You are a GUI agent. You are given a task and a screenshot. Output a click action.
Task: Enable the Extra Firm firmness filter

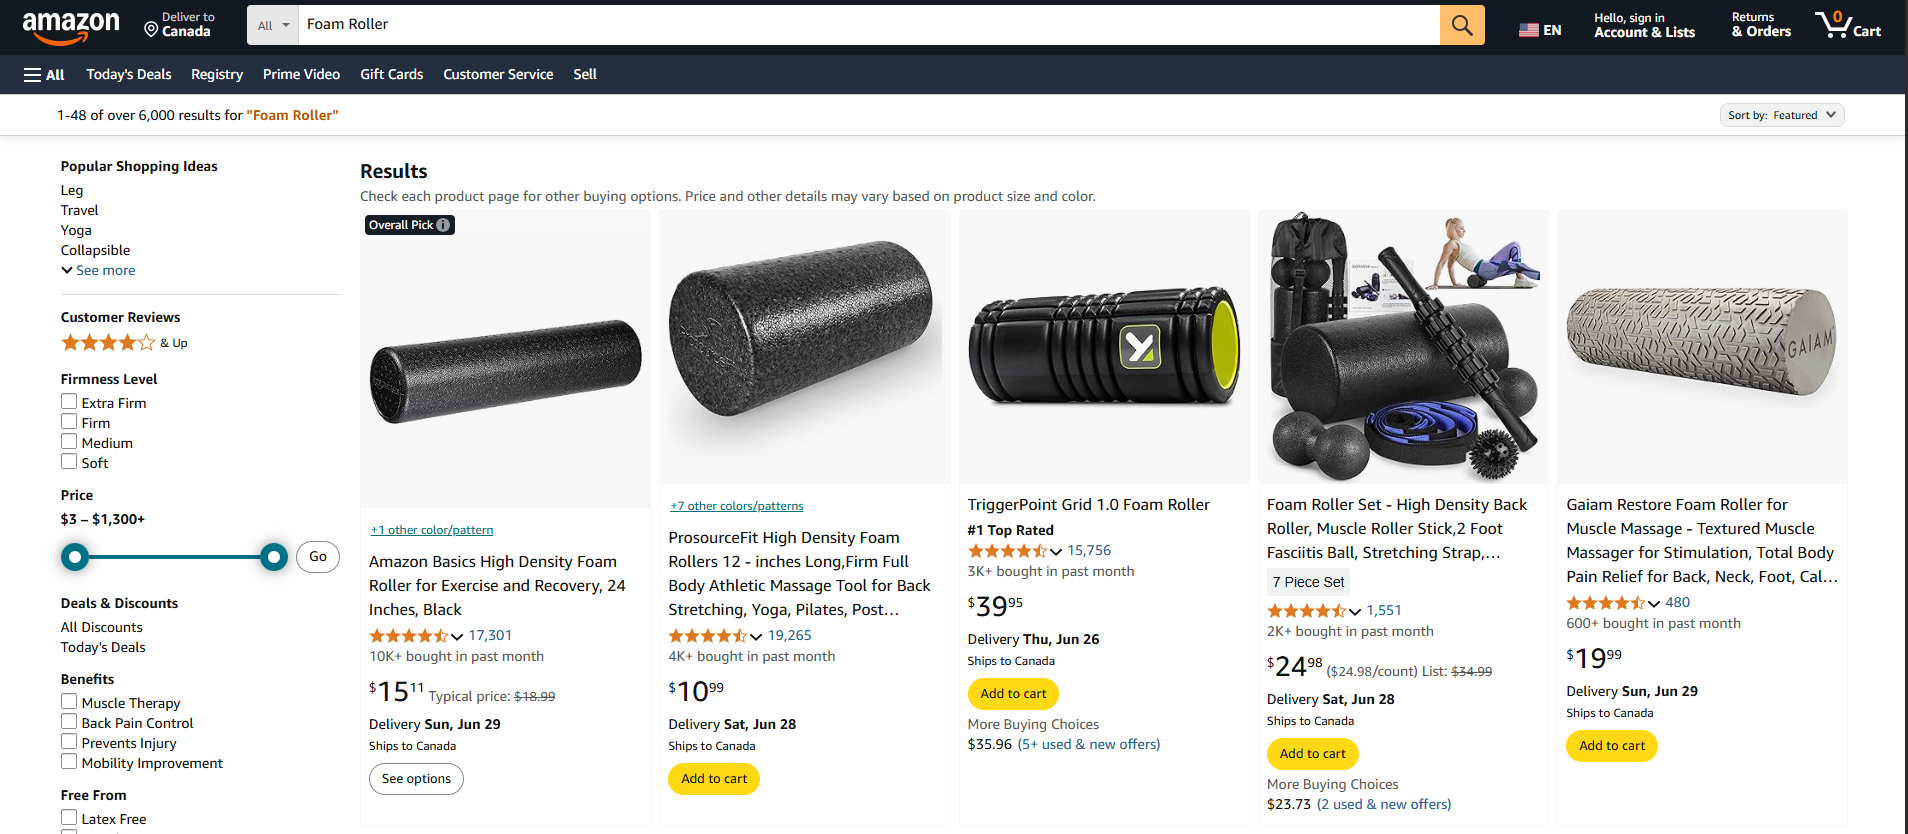[68, 401]
